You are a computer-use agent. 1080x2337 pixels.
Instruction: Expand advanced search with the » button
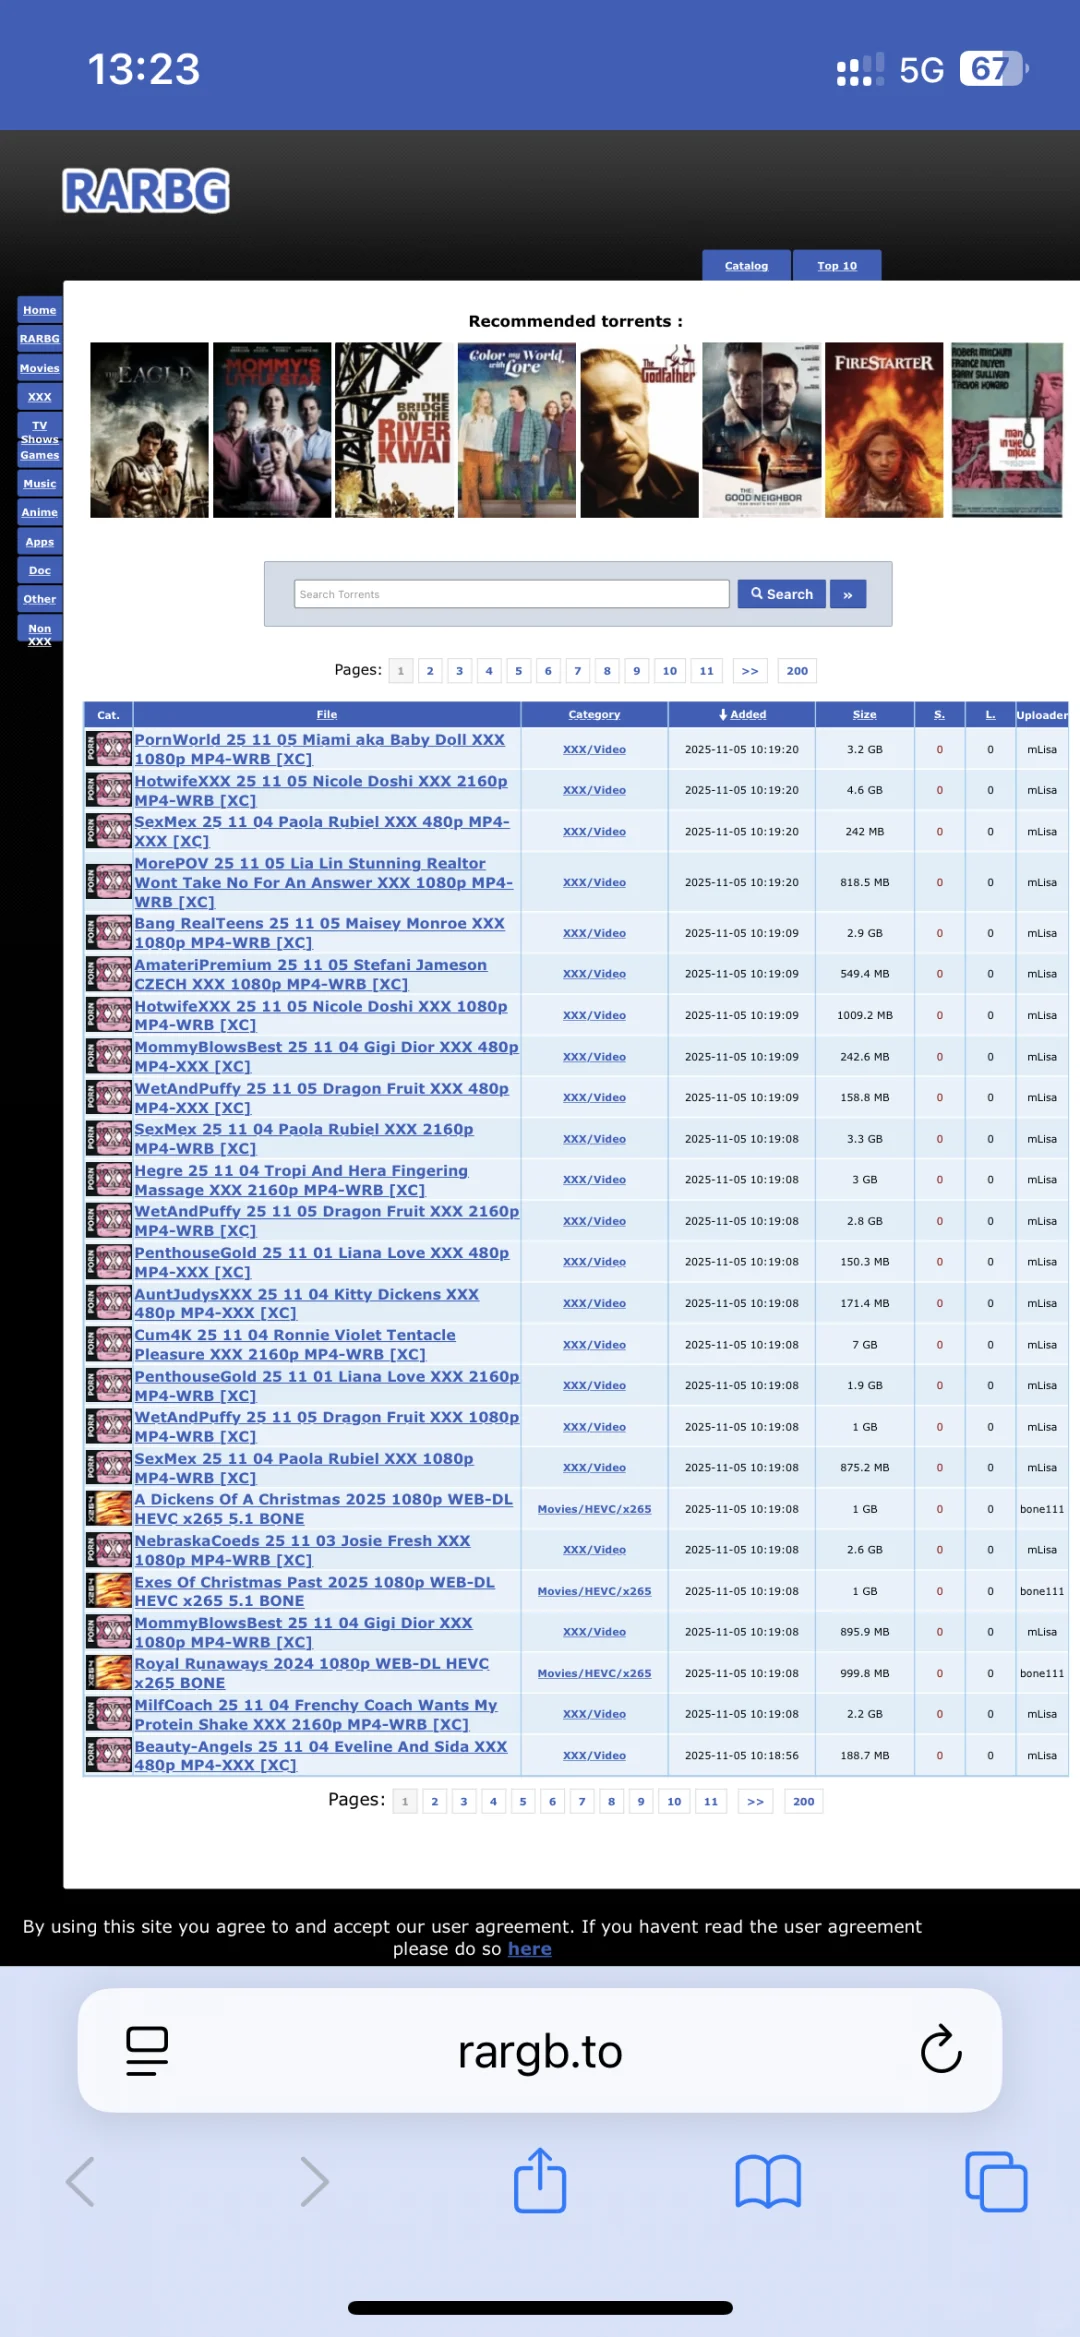pos(847,594)
